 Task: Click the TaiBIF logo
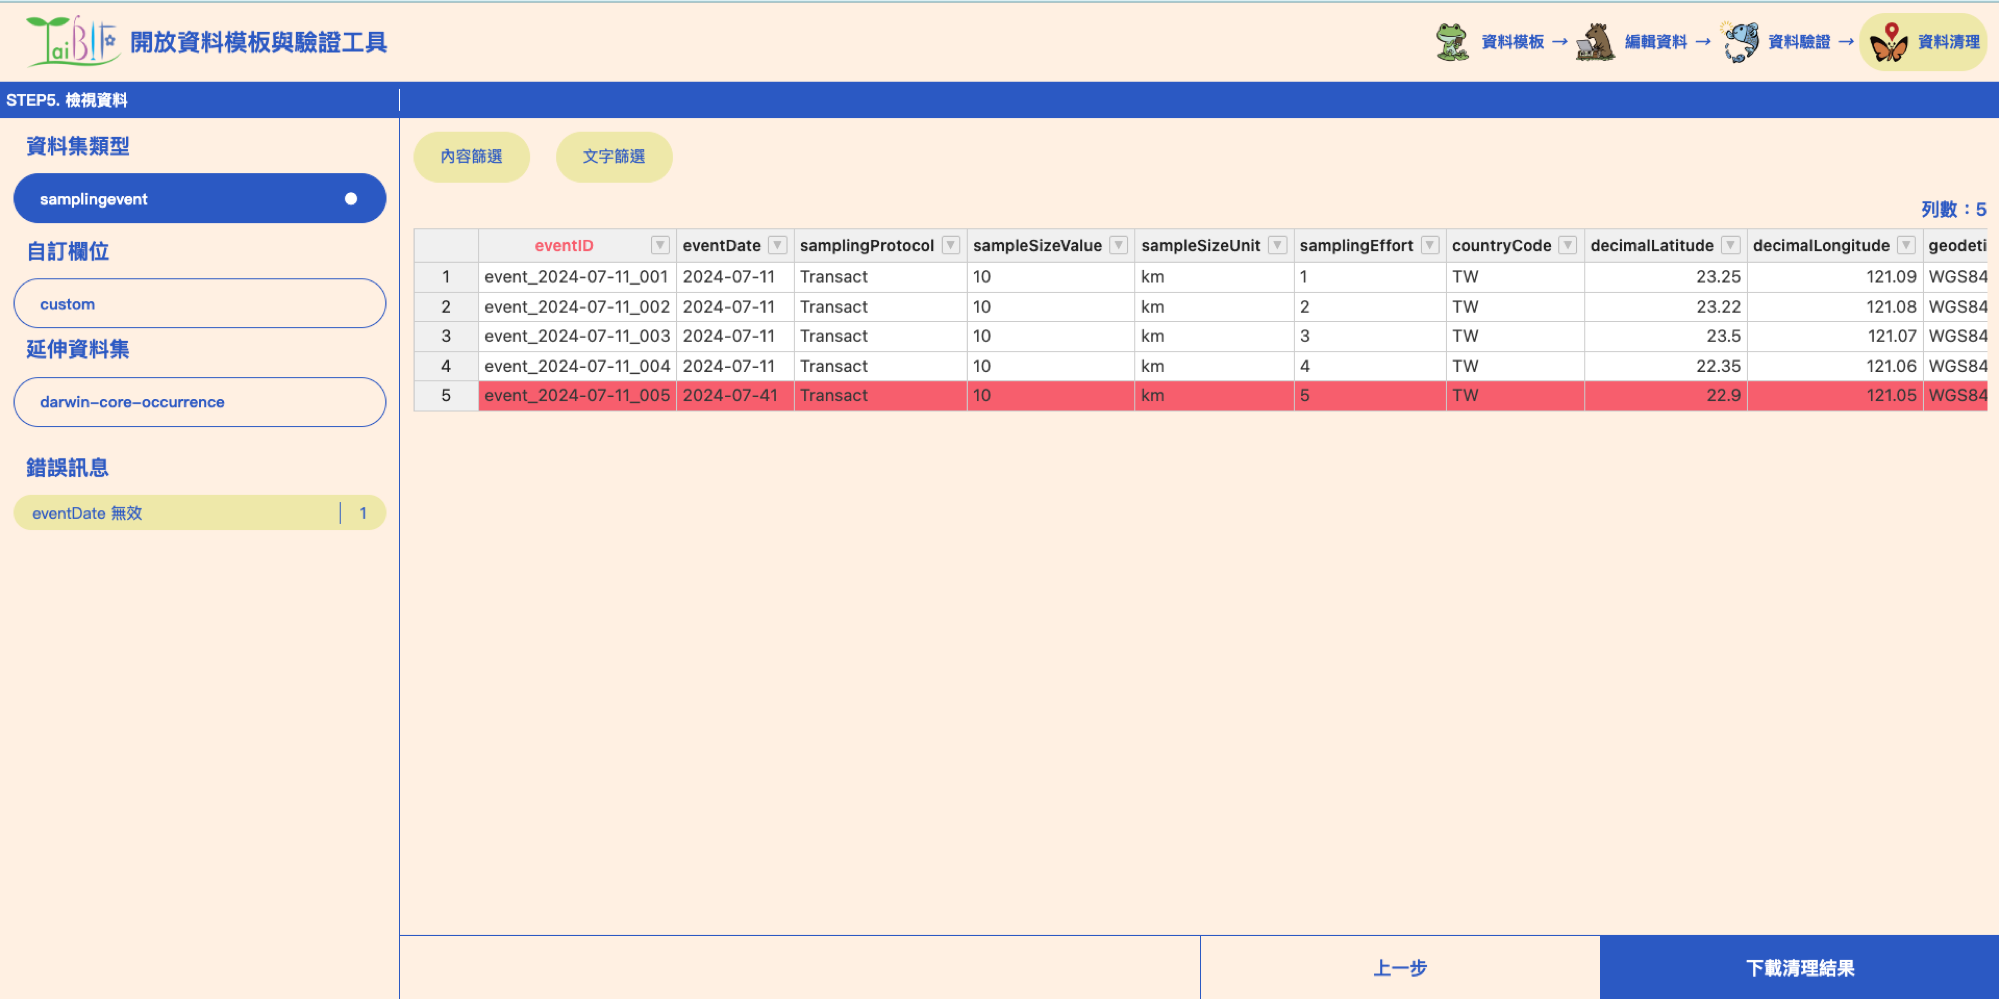[72, 41]
